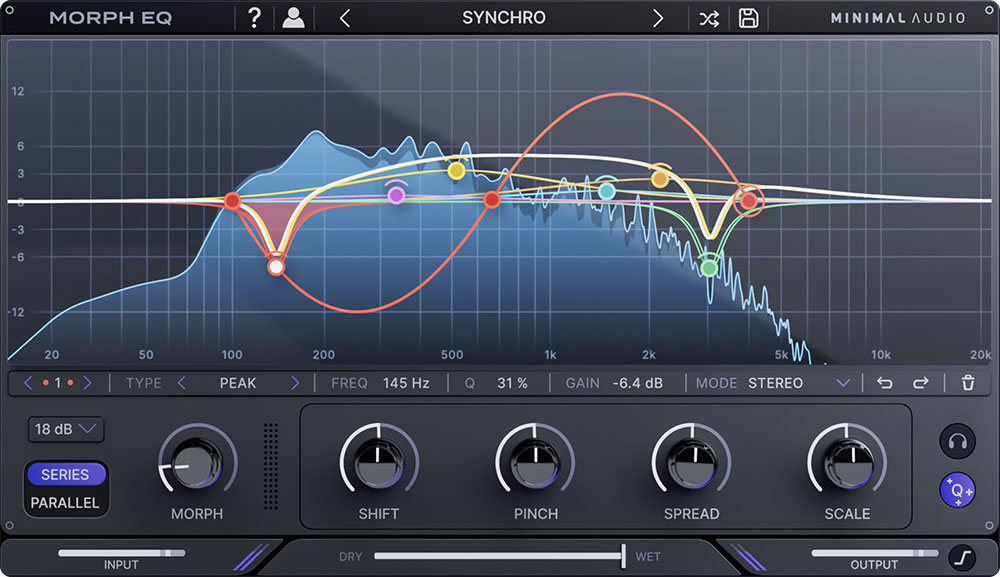The height and width of the screenshot is (577, 1000).
Task: Open the 18 dB range dropdown
Action: pyautogui.click(x=63, y=429)
